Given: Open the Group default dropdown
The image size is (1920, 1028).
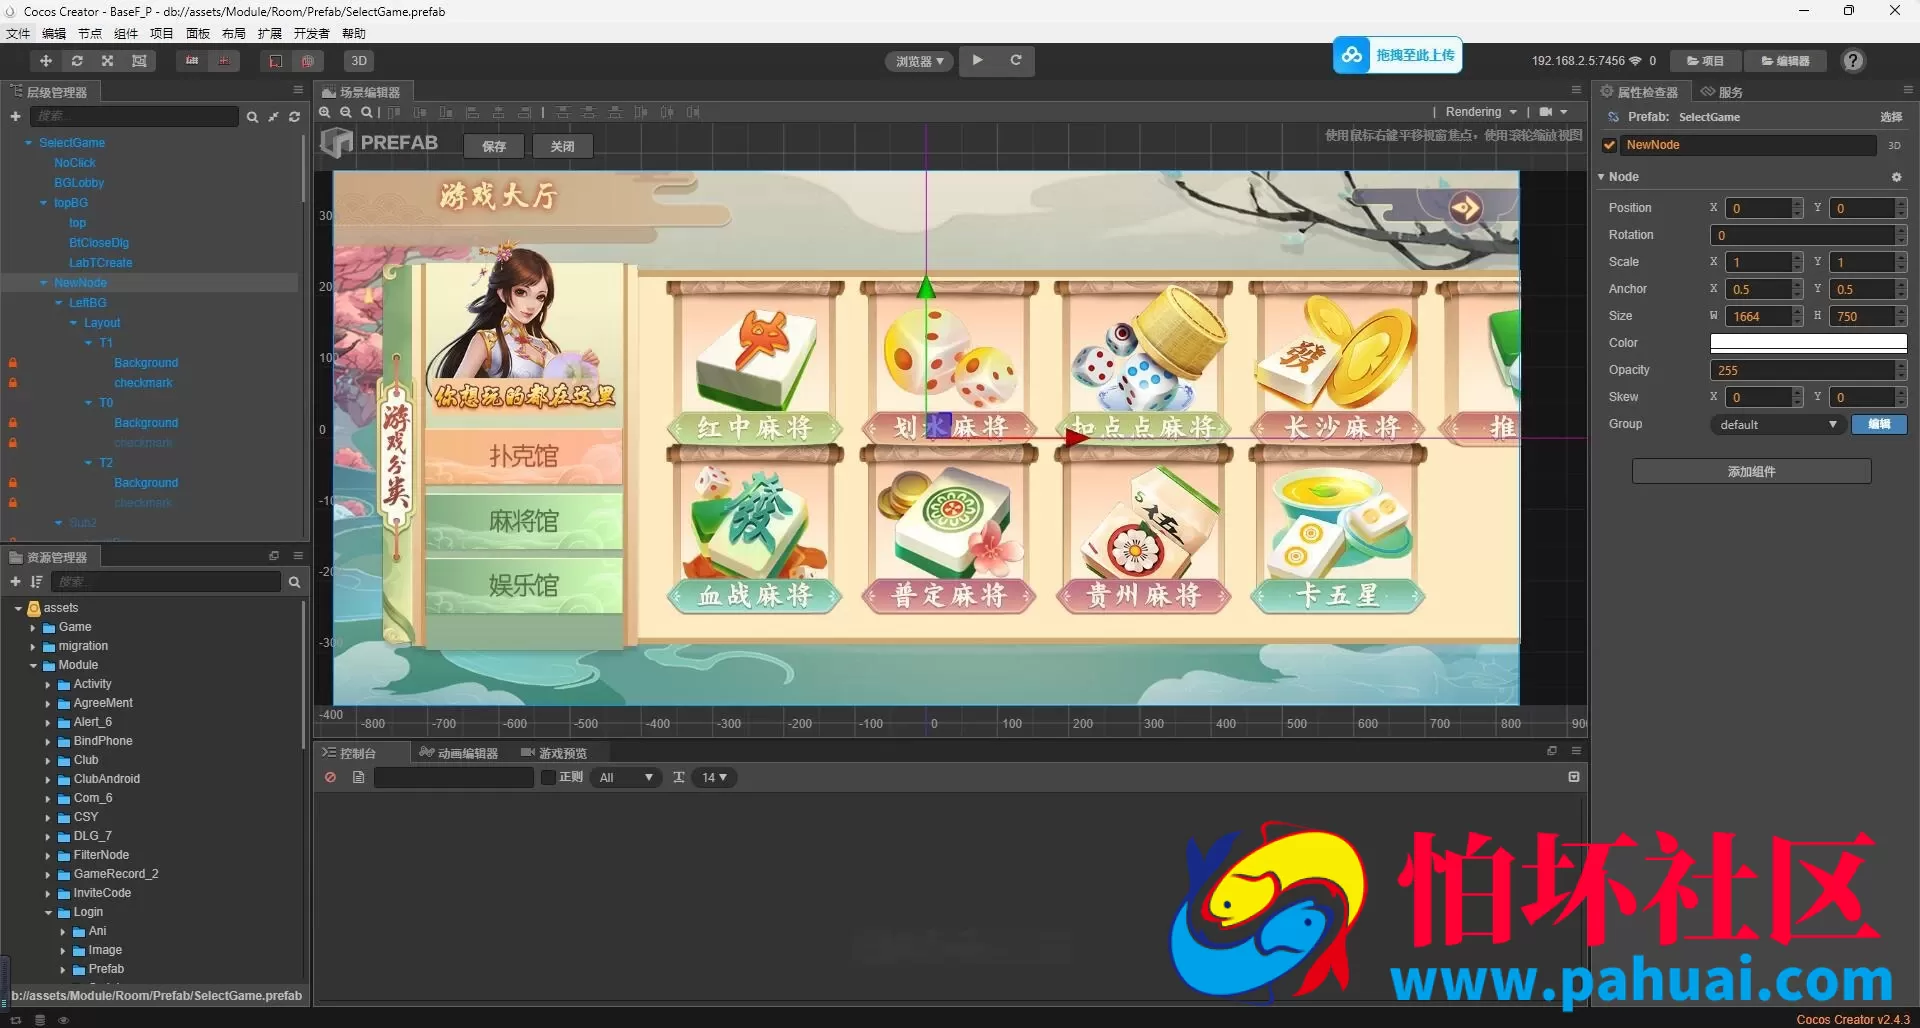Looking at the screenshot, I should (x=1777, y=425).
